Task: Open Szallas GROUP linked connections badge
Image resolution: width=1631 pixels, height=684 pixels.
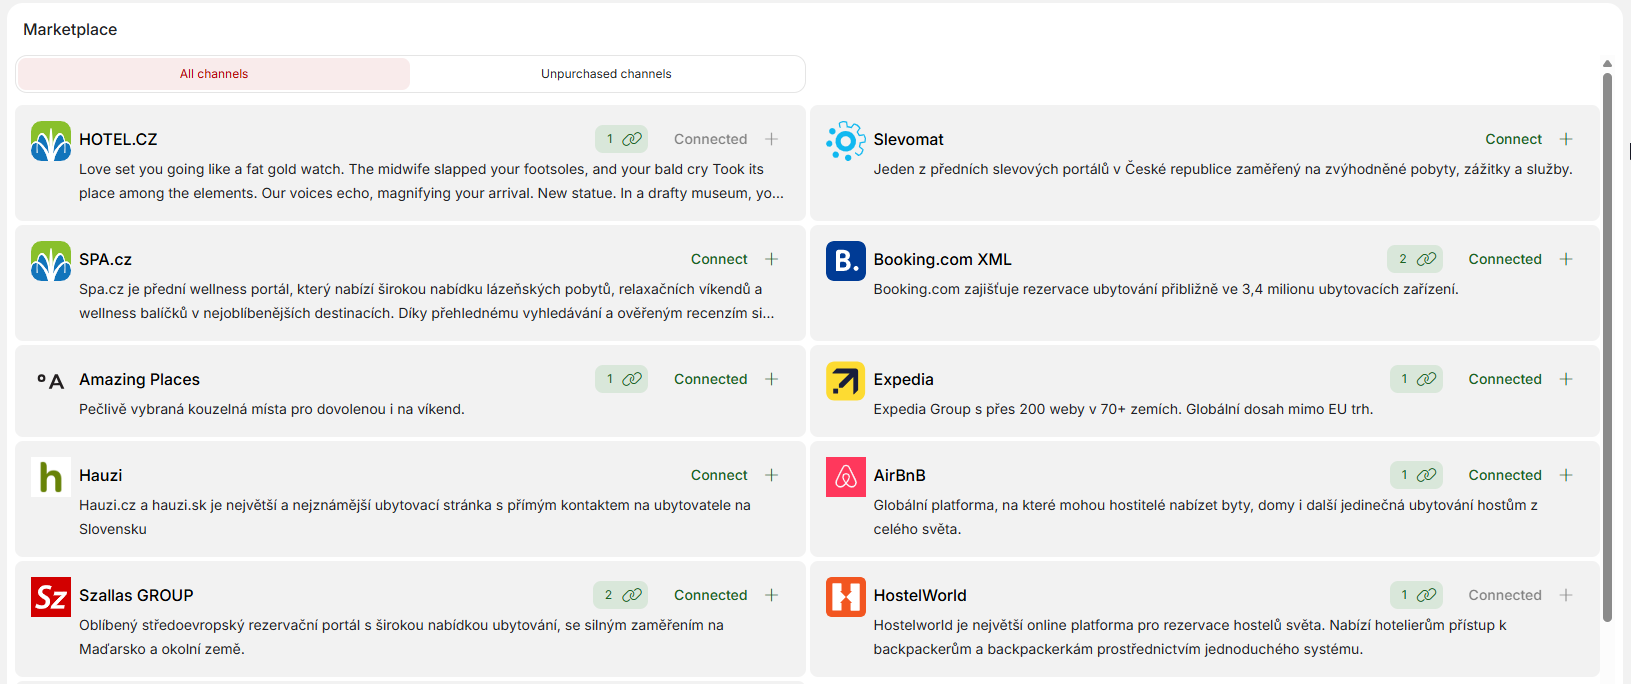Action: [621, 595]
